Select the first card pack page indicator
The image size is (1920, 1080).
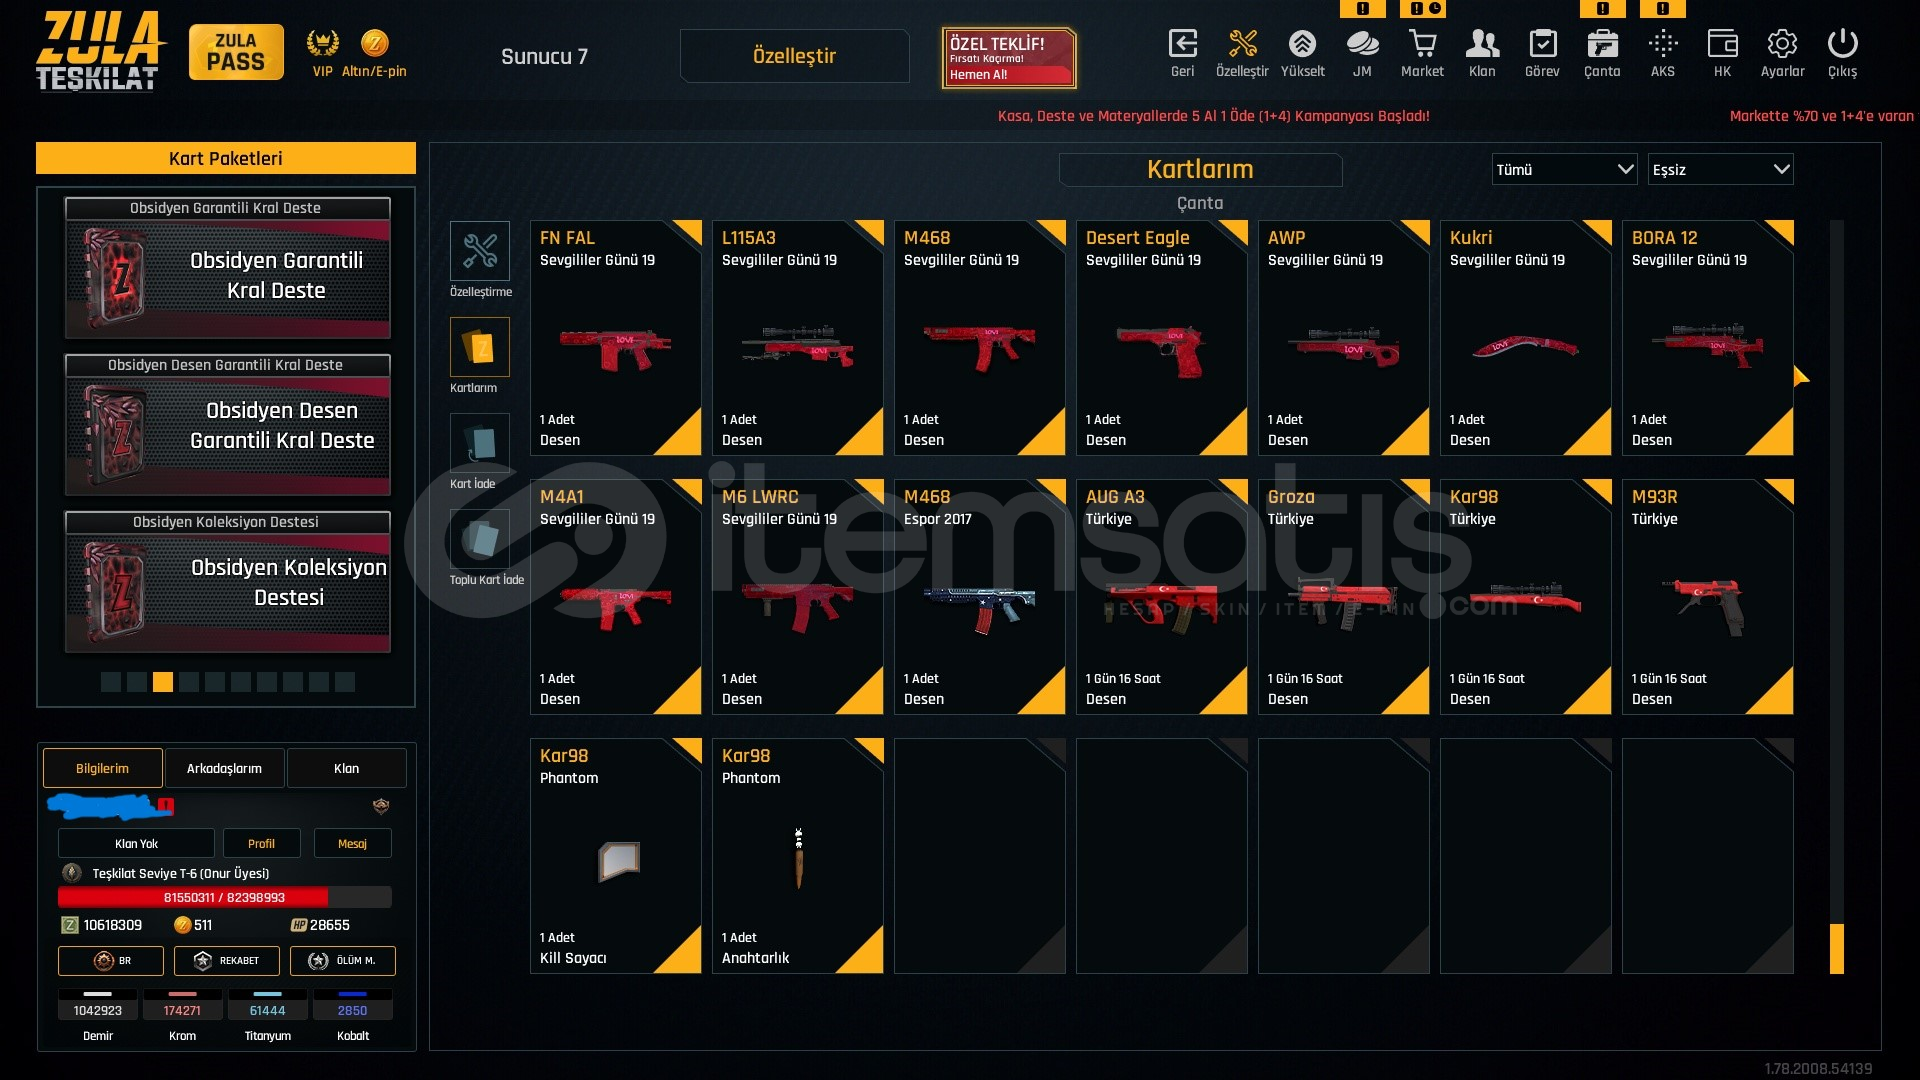tap(111, 682)
